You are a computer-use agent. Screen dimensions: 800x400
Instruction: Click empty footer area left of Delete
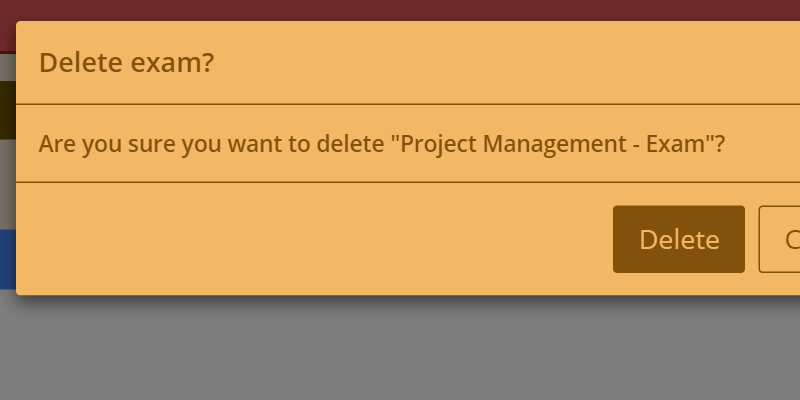pyautogui.click(x=300, y=239)
